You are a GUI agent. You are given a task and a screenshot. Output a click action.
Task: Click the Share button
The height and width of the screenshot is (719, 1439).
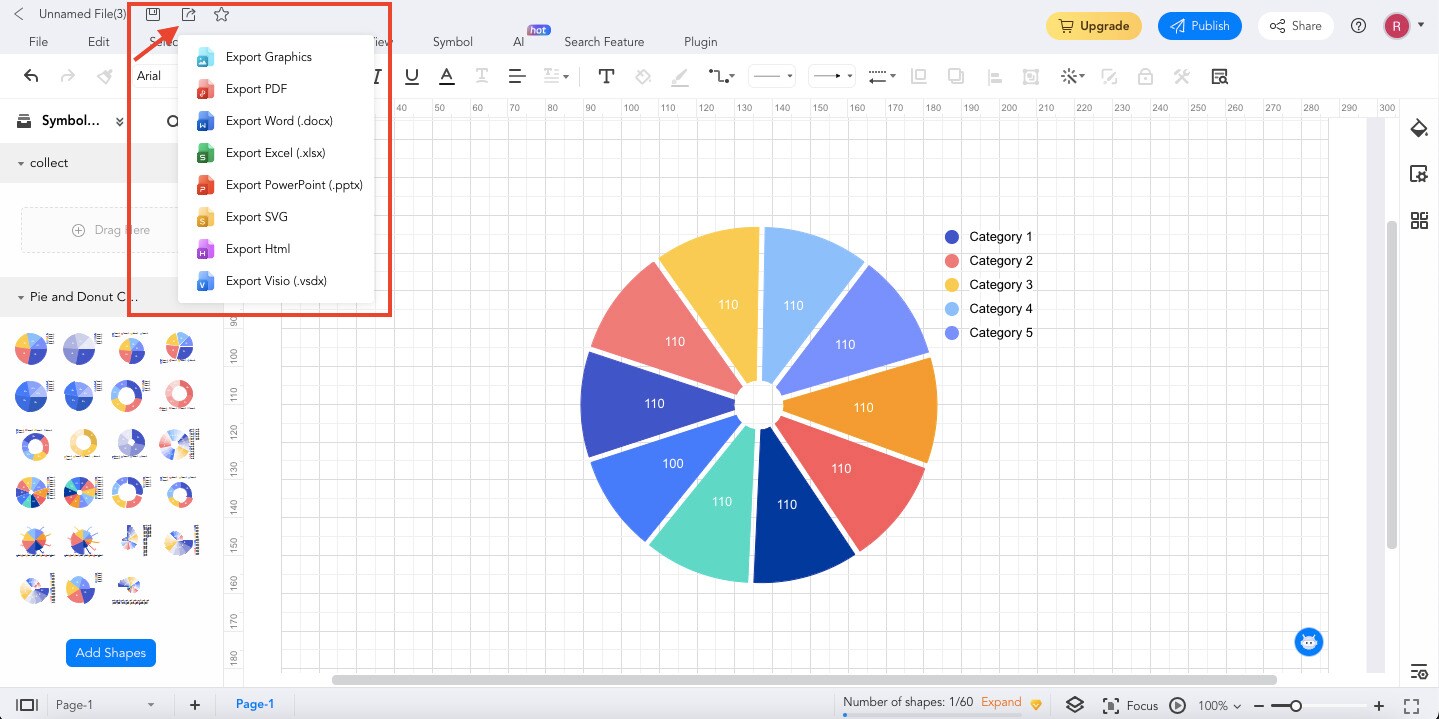(1295, 26)
